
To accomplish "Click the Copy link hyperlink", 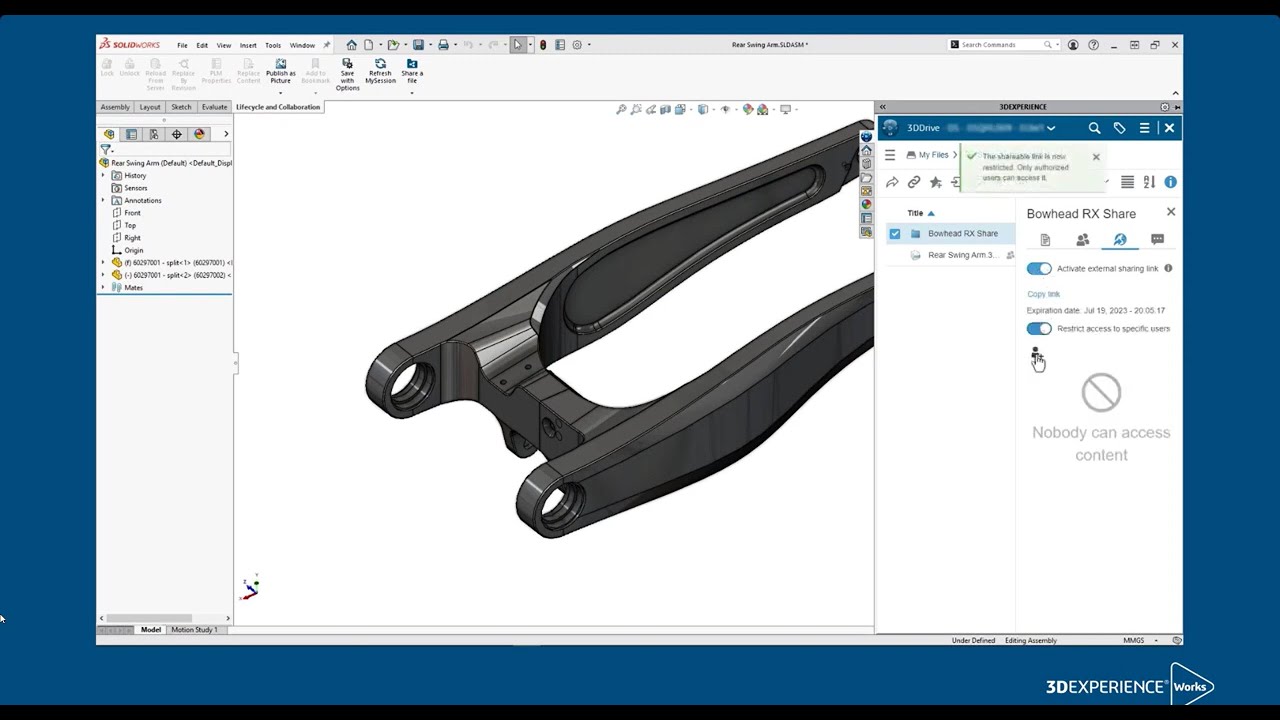I will [1043, 294].
